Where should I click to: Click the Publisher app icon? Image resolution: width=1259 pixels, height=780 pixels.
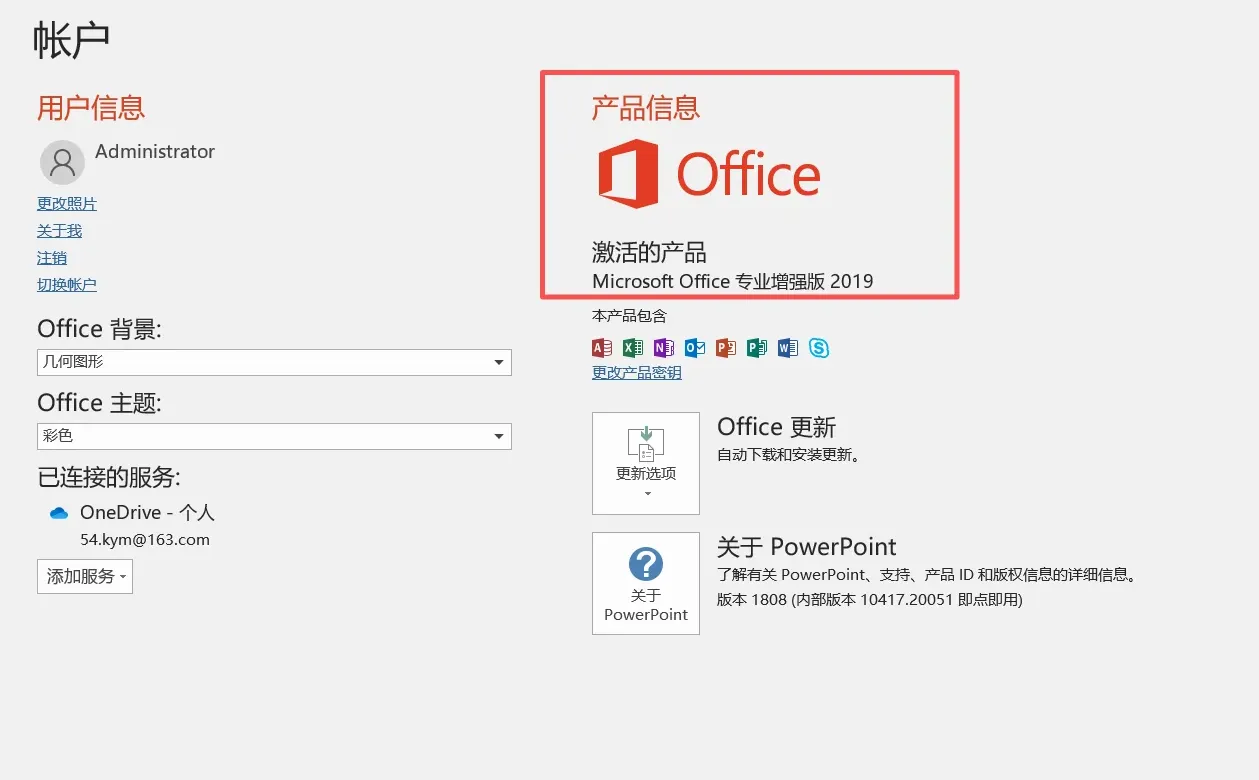click(x=756, y=348)
